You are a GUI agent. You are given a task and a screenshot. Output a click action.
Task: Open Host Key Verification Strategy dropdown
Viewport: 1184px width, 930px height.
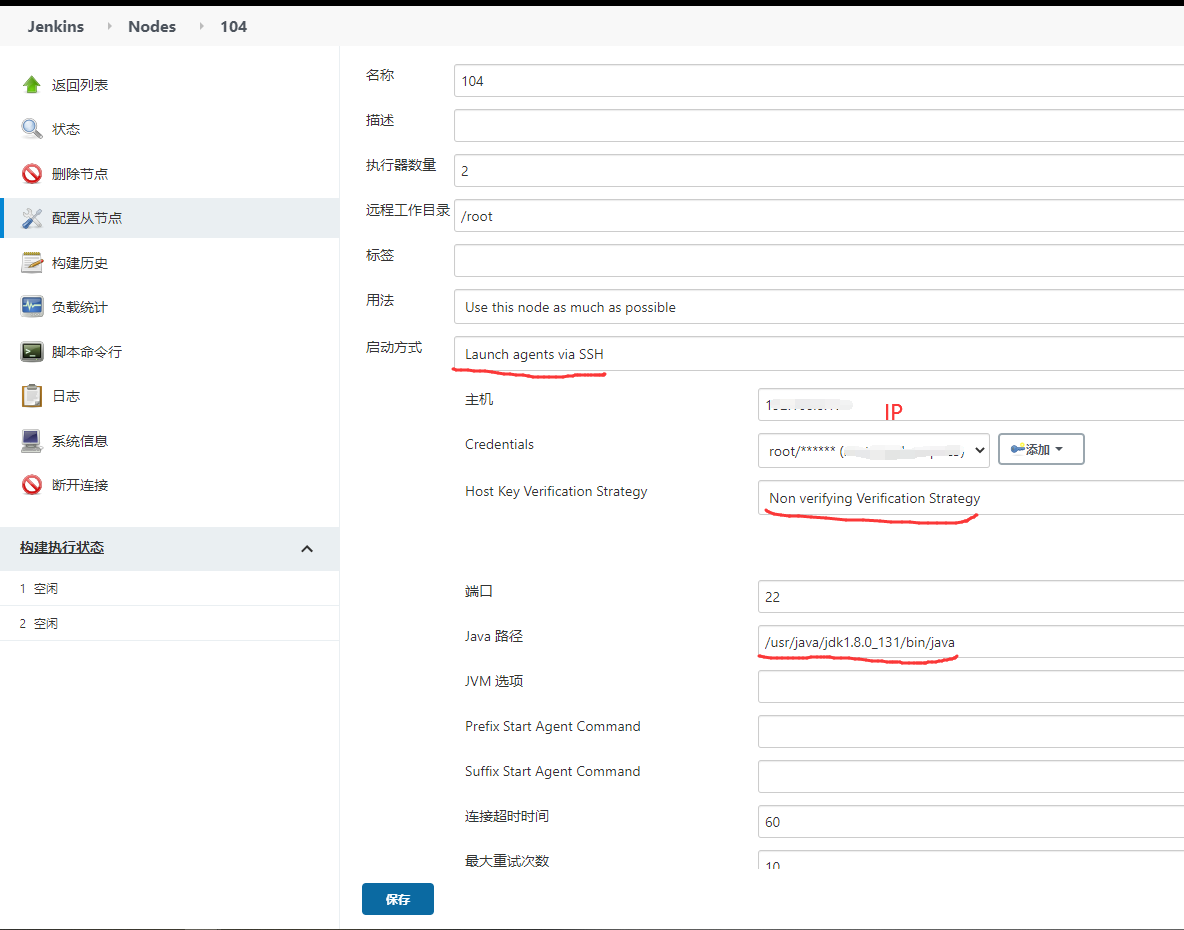click(971, 498)
